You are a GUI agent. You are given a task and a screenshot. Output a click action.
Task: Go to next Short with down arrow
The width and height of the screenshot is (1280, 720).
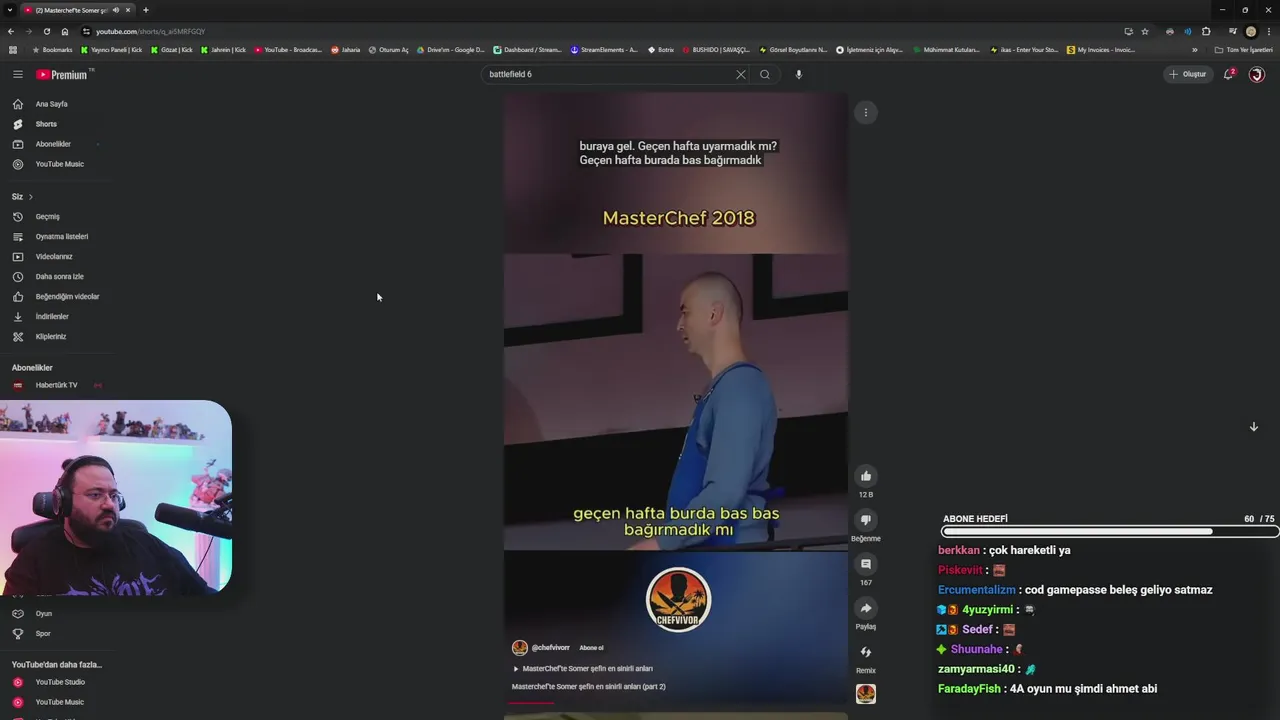tap(1253, 427)
